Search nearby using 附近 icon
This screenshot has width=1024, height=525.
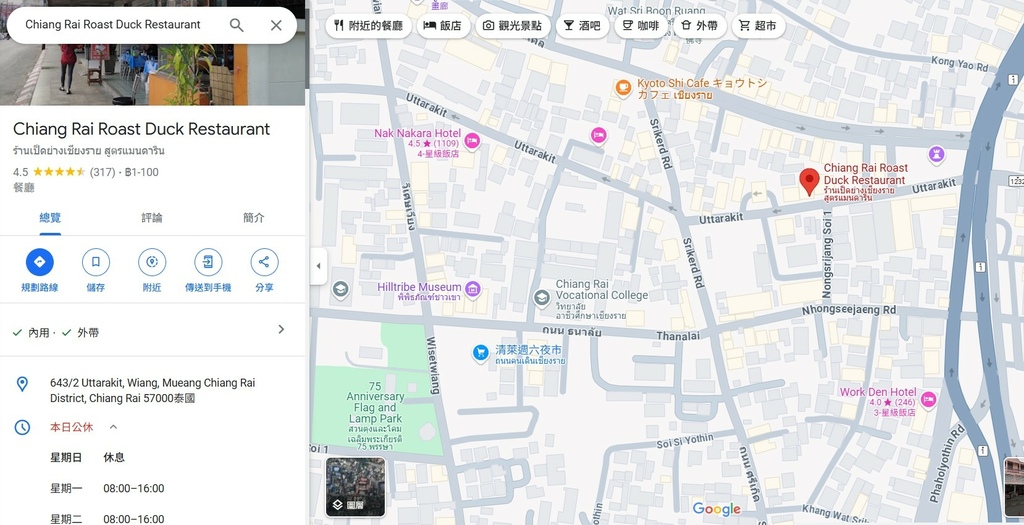click(152, 262)
